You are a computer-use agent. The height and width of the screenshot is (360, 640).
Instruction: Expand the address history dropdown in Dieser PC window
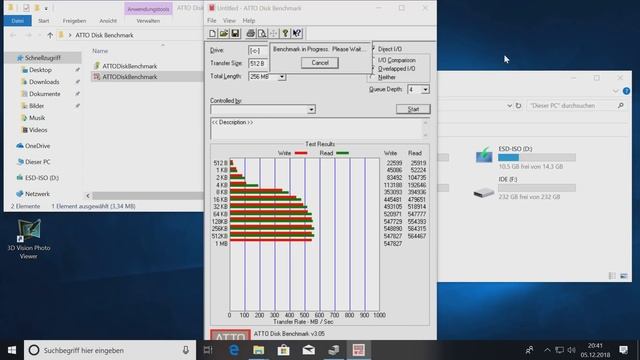point(509,105)
